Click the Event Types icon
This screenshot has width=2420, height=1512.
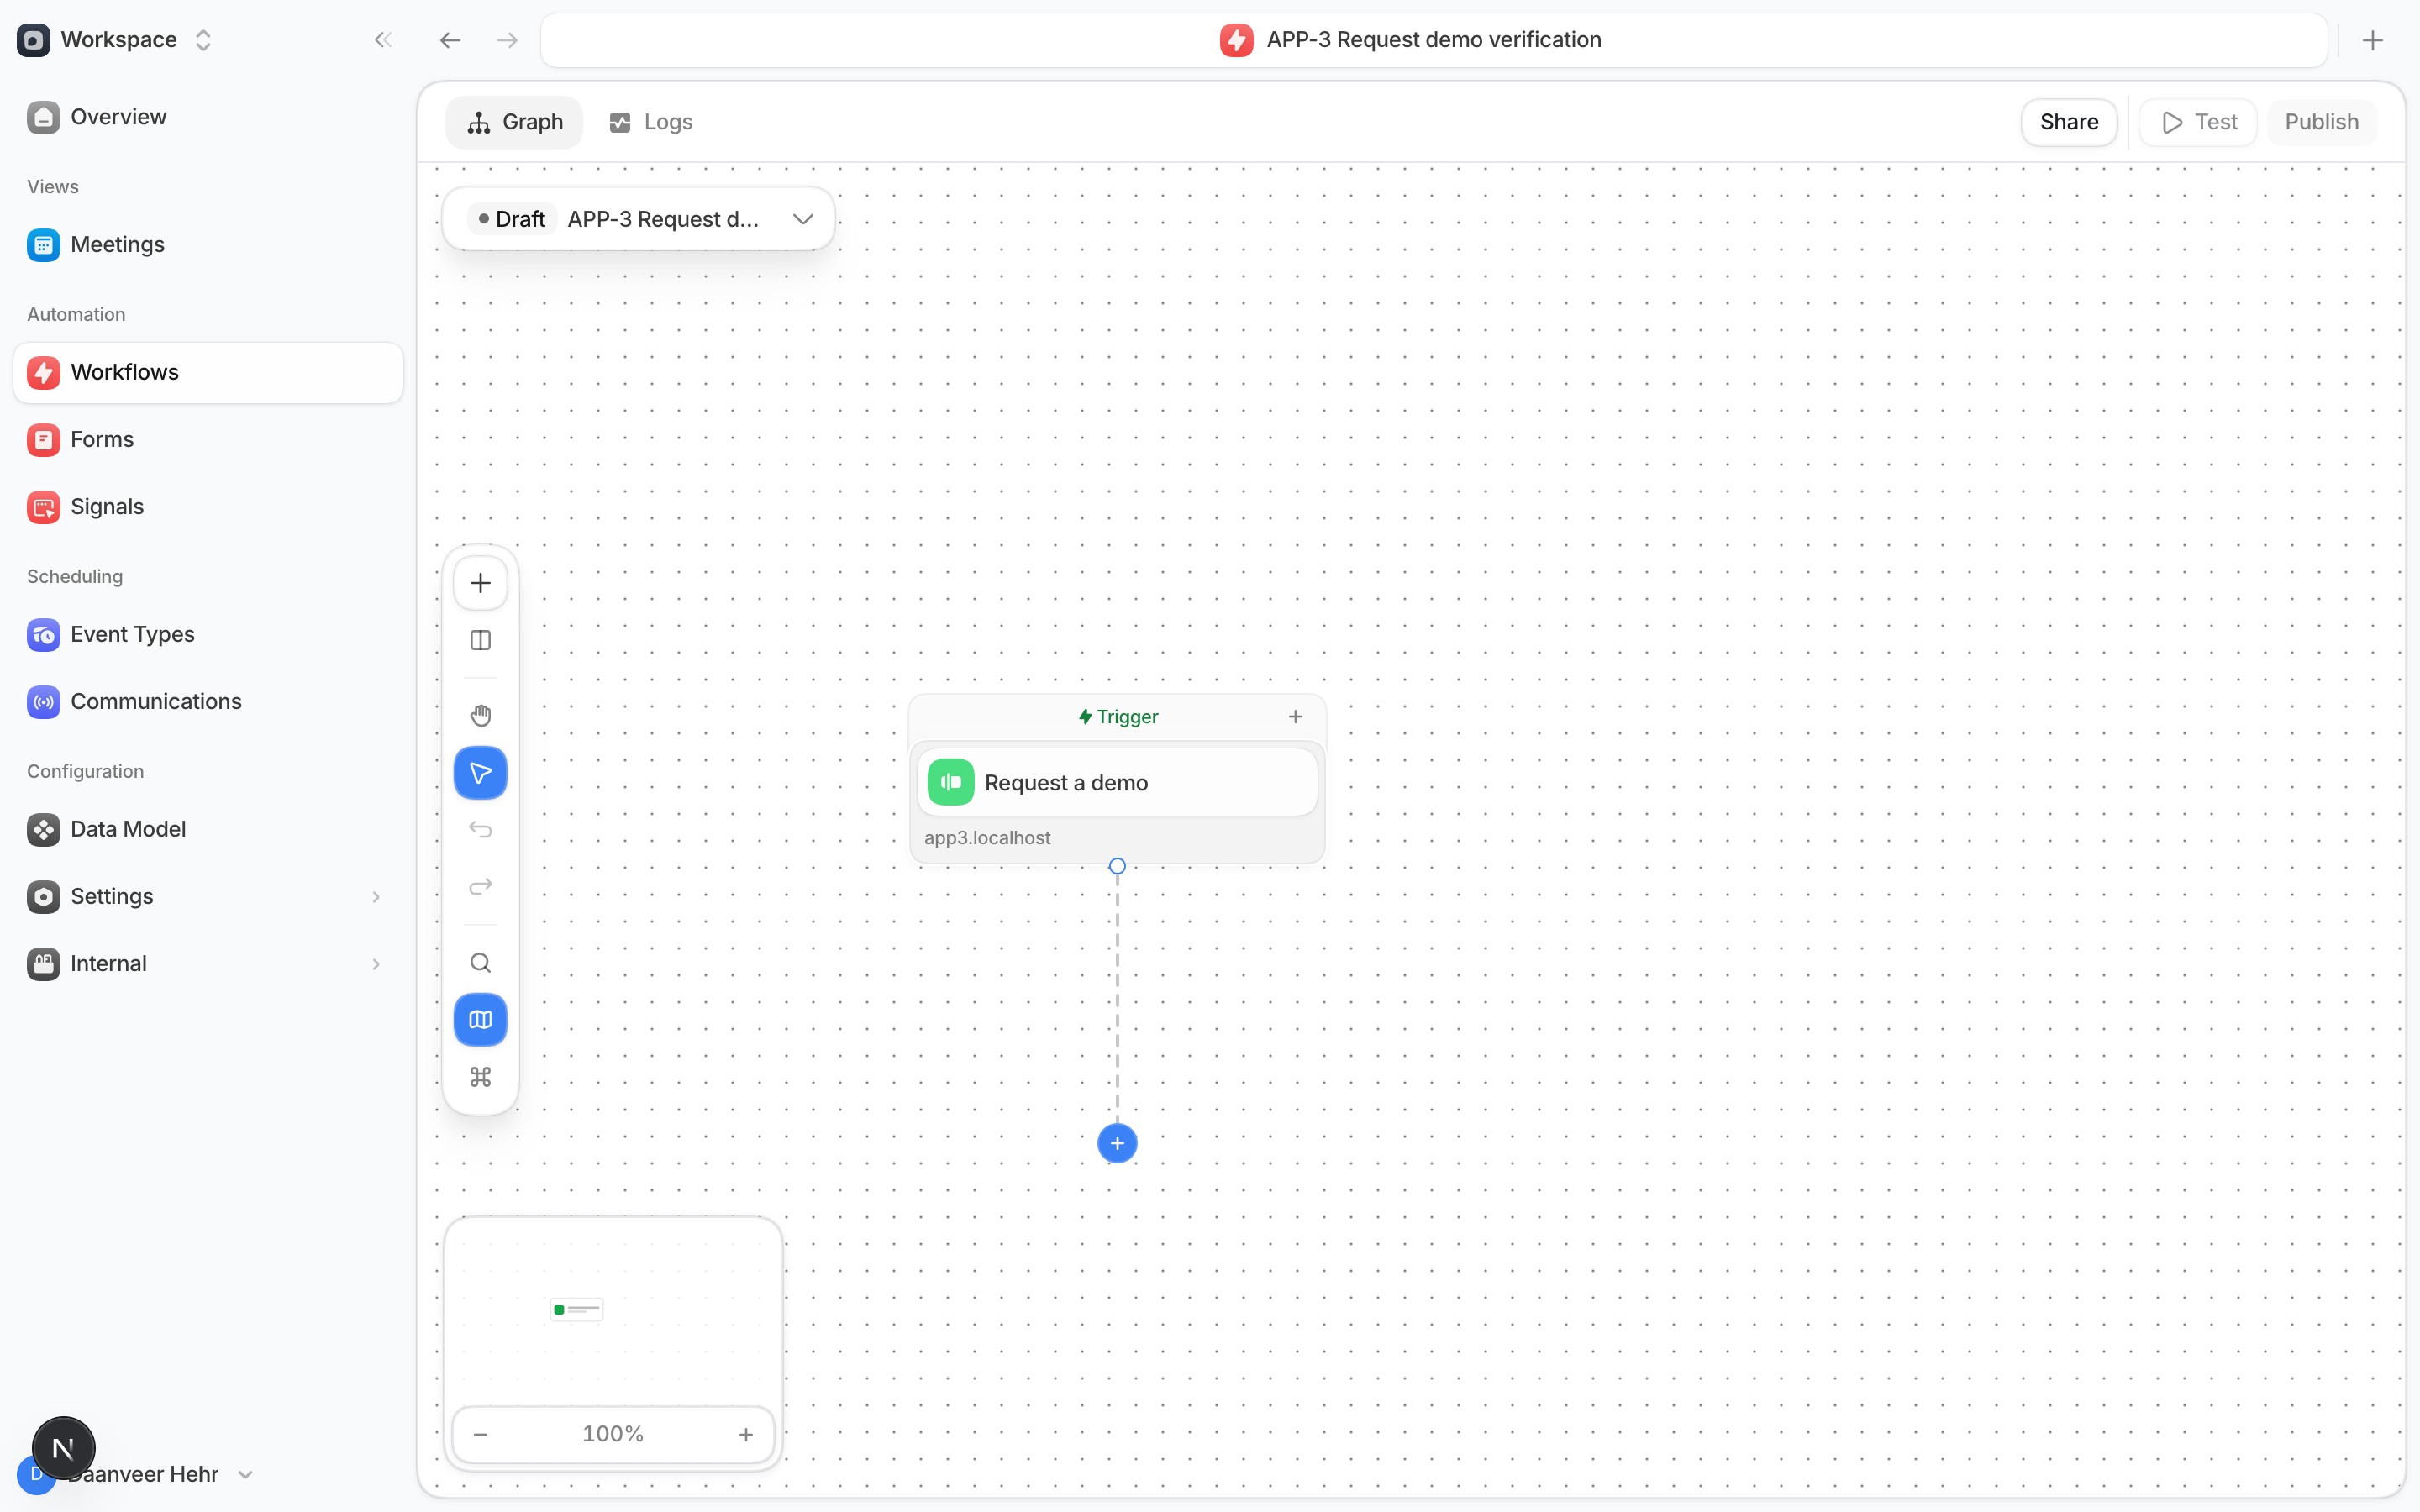pyautogui.click(x=43, y=634)
